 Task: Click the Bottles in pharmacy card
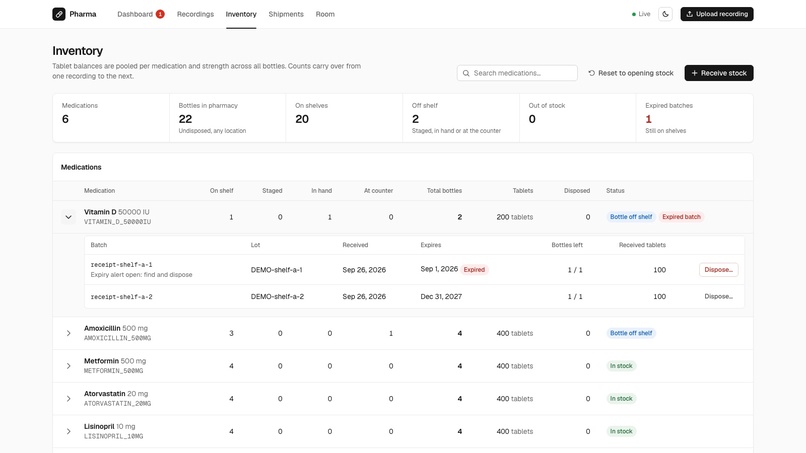pos(228,118)
